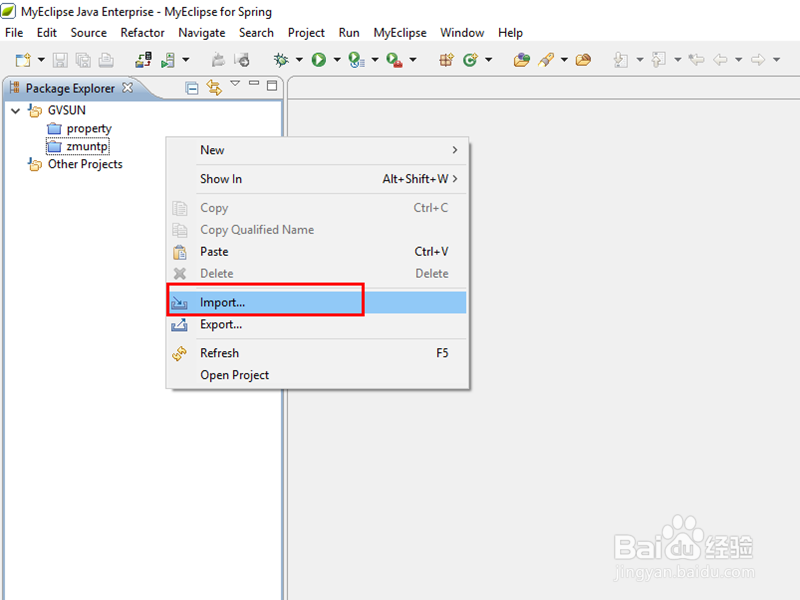The height and width of the screenshot is (600, 800).
Task: Open the Project menu
Action: [x=306, y=33]
